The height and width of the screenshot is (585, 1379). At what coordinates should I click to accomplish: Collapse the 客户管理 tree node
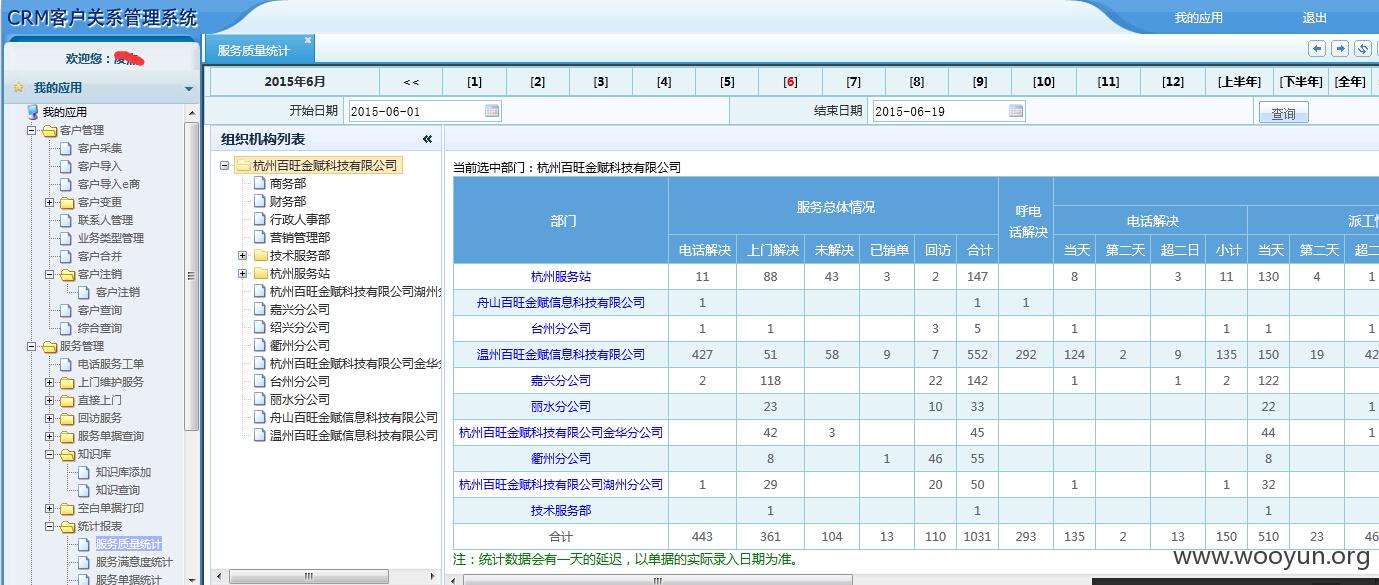(32, 130)
